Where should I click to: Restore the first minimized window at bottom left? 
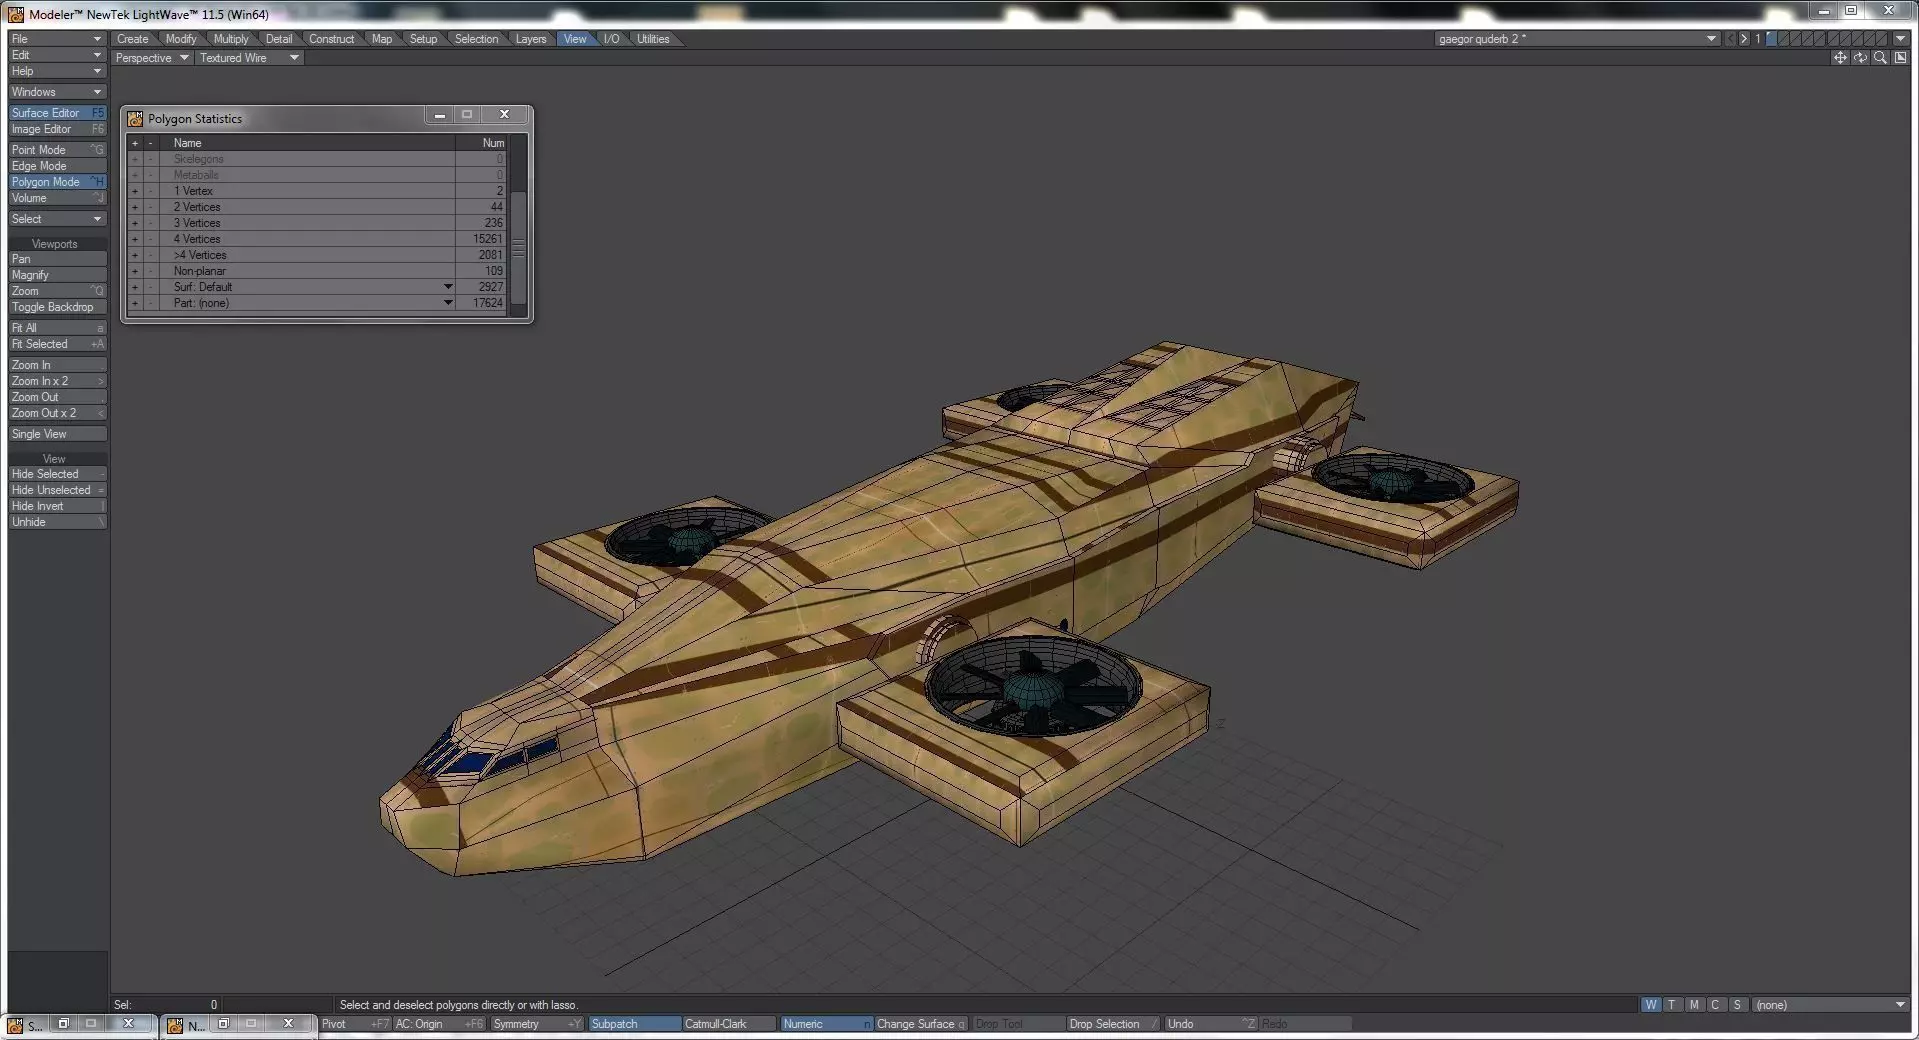63,1024
